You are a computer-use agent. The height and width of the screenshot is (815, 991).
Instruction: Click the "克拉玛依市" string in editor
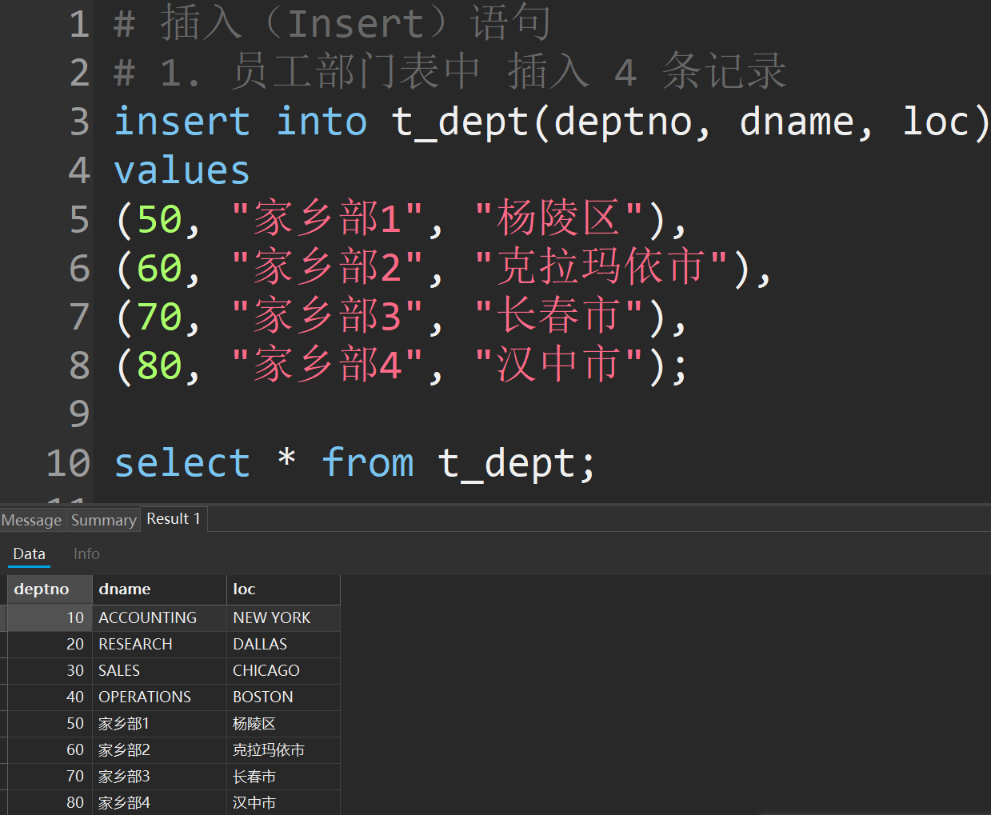coord(601,267)
